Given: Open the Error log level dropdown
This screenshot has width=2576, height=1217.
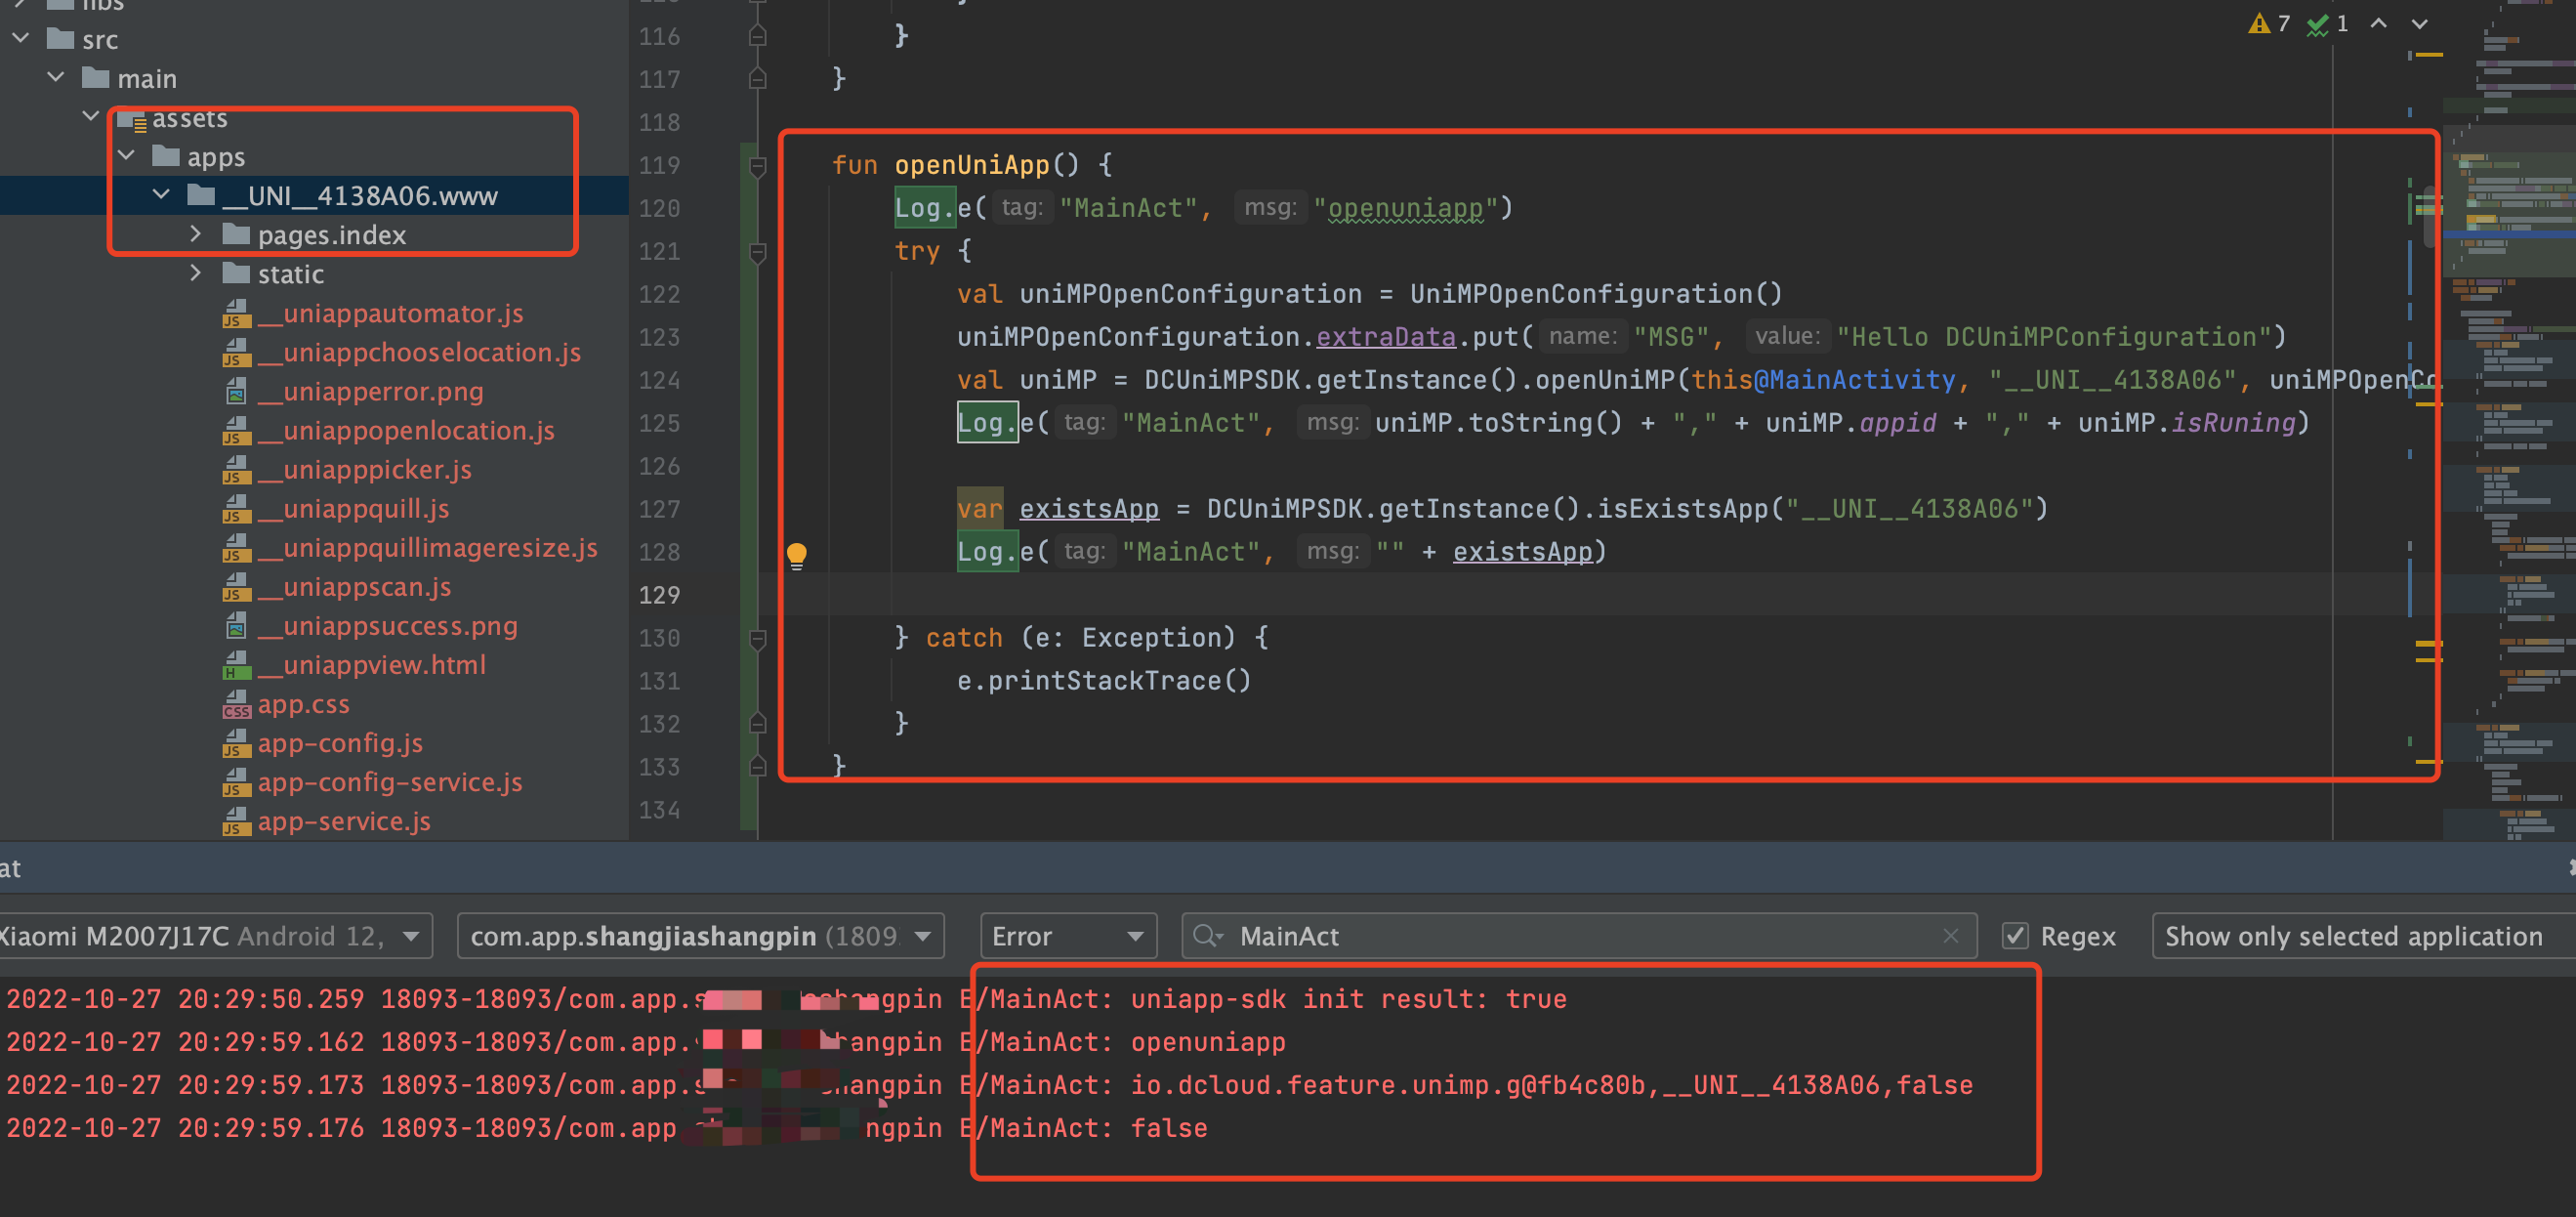Looking at the screenshot, I should 1067,936.
